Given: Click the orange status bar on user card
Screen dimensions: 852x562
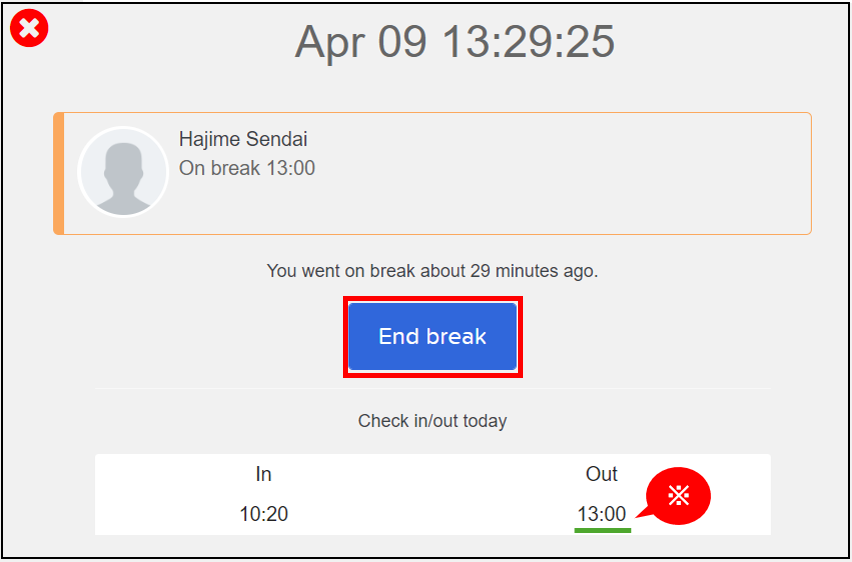Looking at the screenshot, I should click(59, 173).
